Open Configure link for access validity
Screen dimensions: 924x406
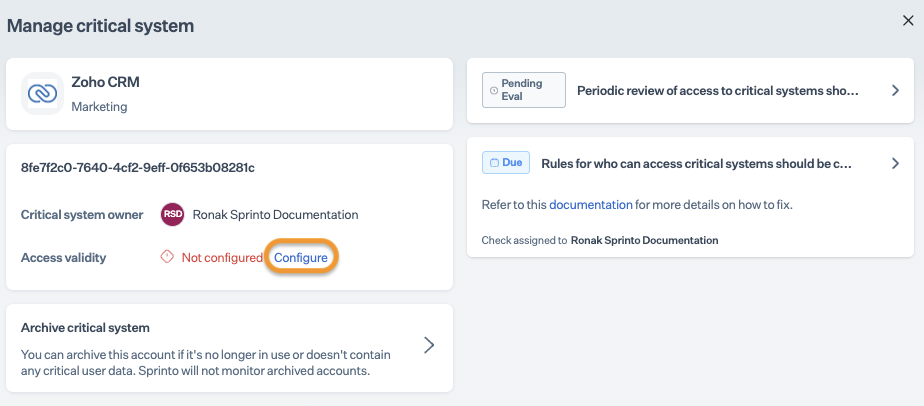pos(301,258)
